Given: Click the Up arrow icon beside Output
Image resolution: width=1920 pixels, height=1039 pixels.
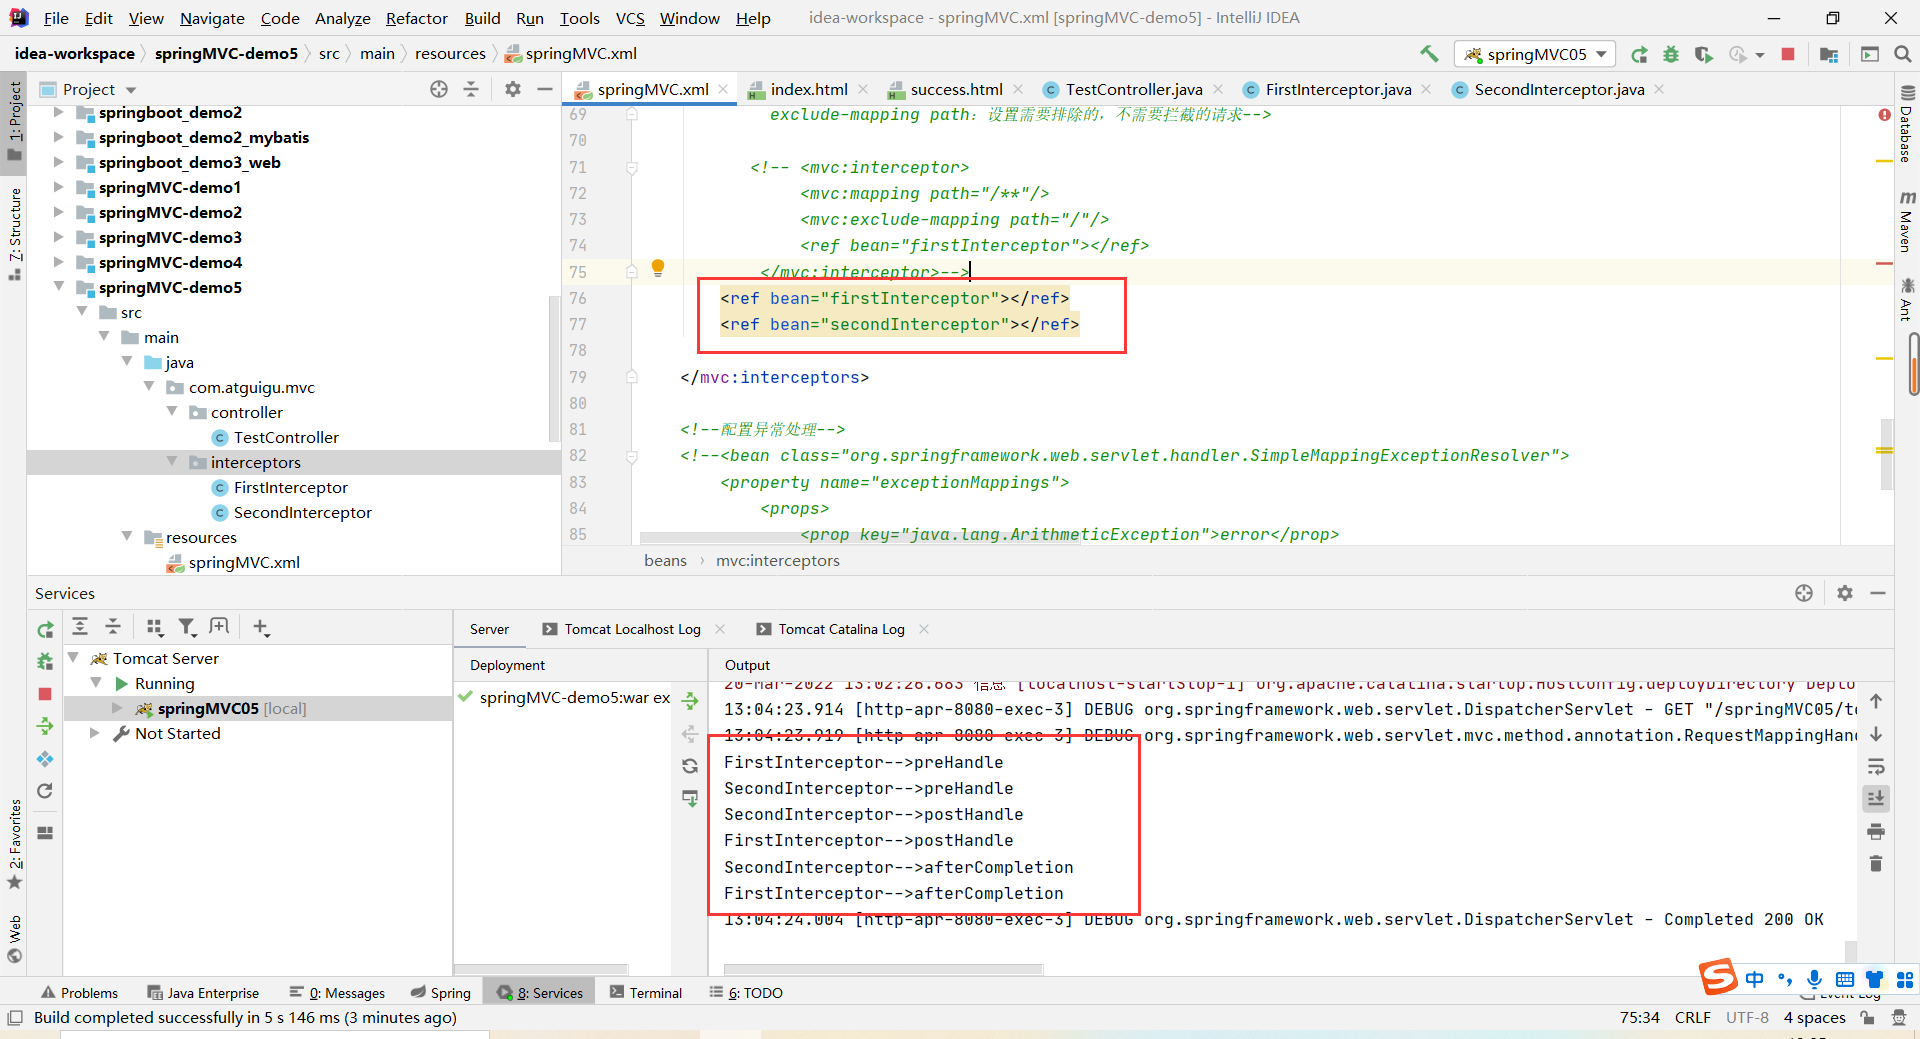Looking at the screenshot, I should [1876, 701].
